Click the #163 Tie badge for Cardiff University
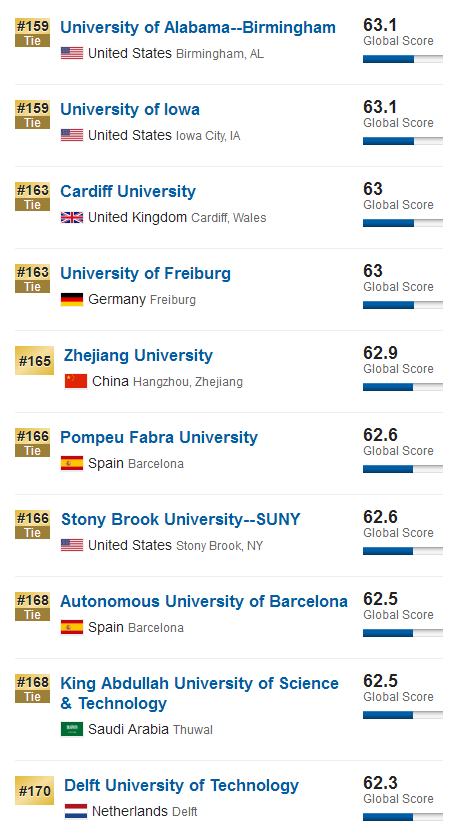This screenshot has width=456, height=836. pos(32,197)
